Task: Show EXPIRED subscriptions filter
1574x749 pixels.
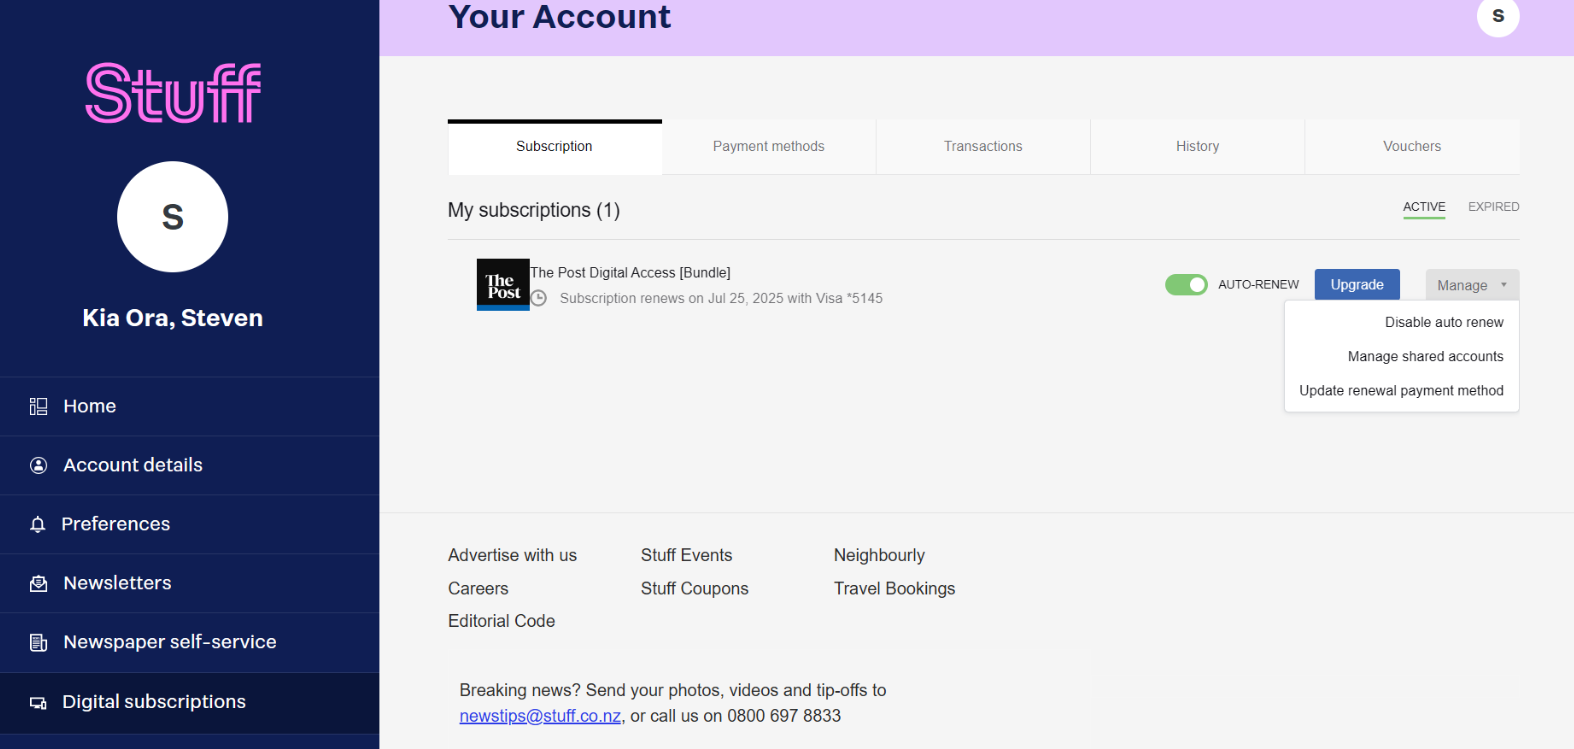Action: [1494, 207]
